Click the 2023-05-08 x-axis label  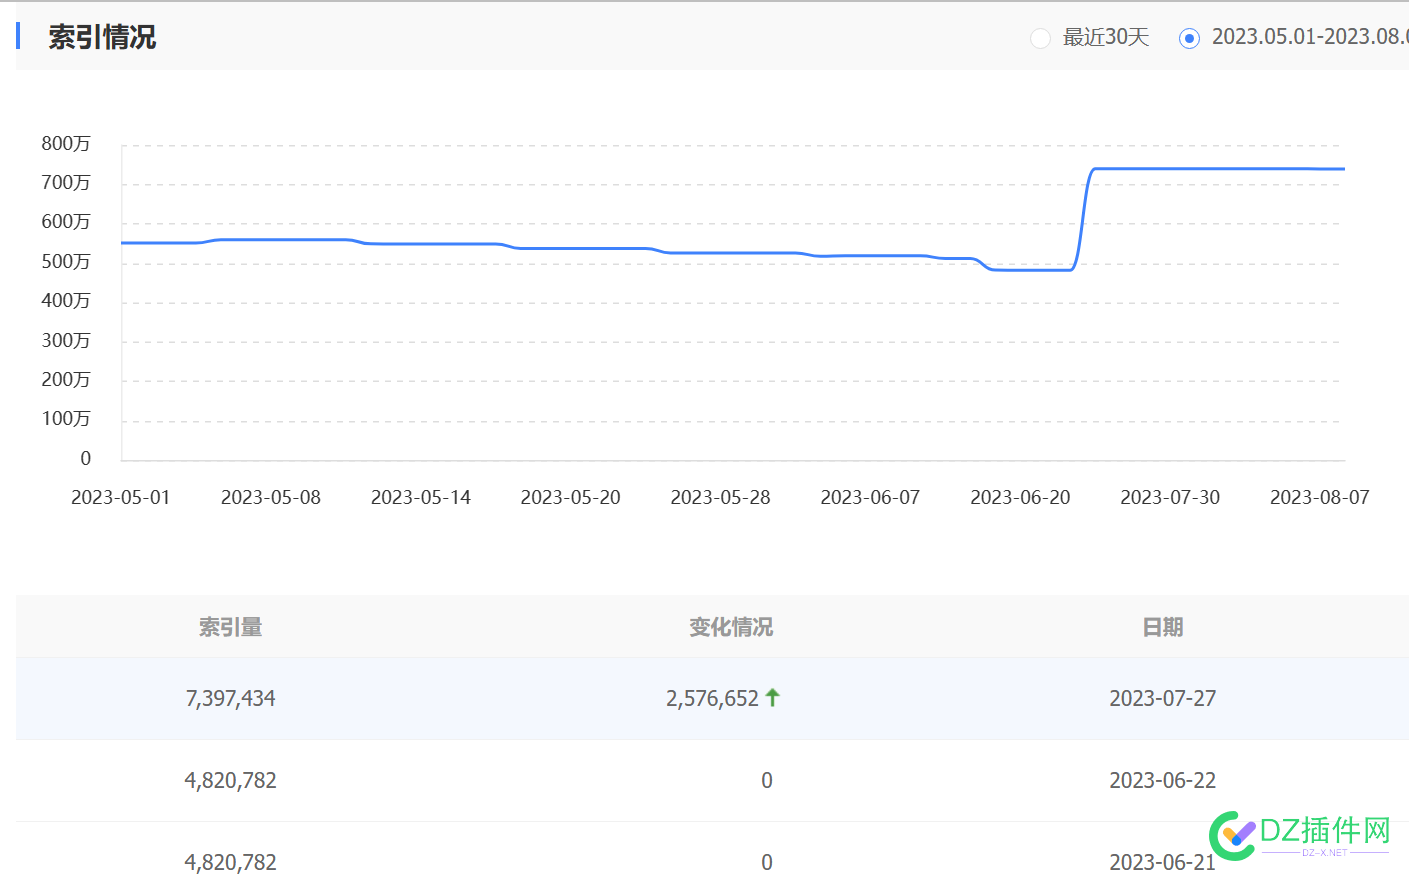click(271, 497)
